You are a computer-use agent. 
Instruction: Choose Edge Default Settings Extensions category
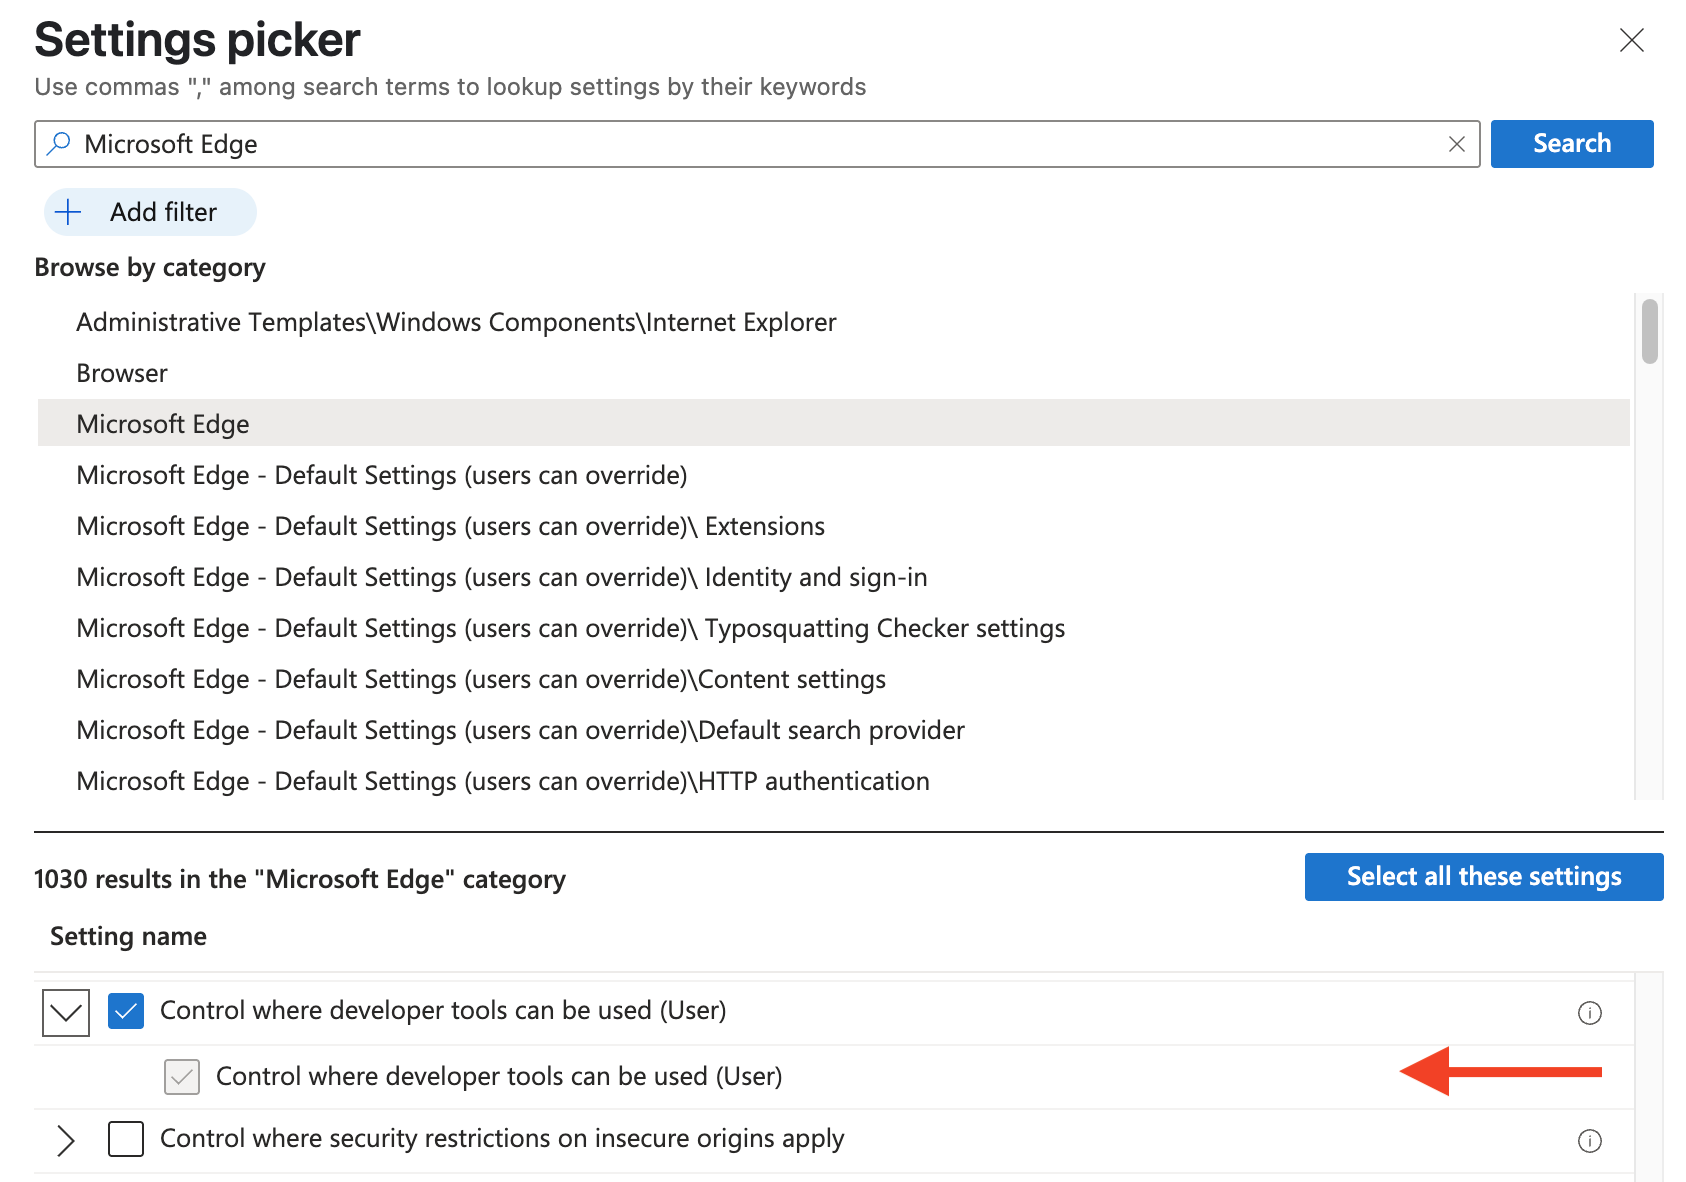point(450,526)
